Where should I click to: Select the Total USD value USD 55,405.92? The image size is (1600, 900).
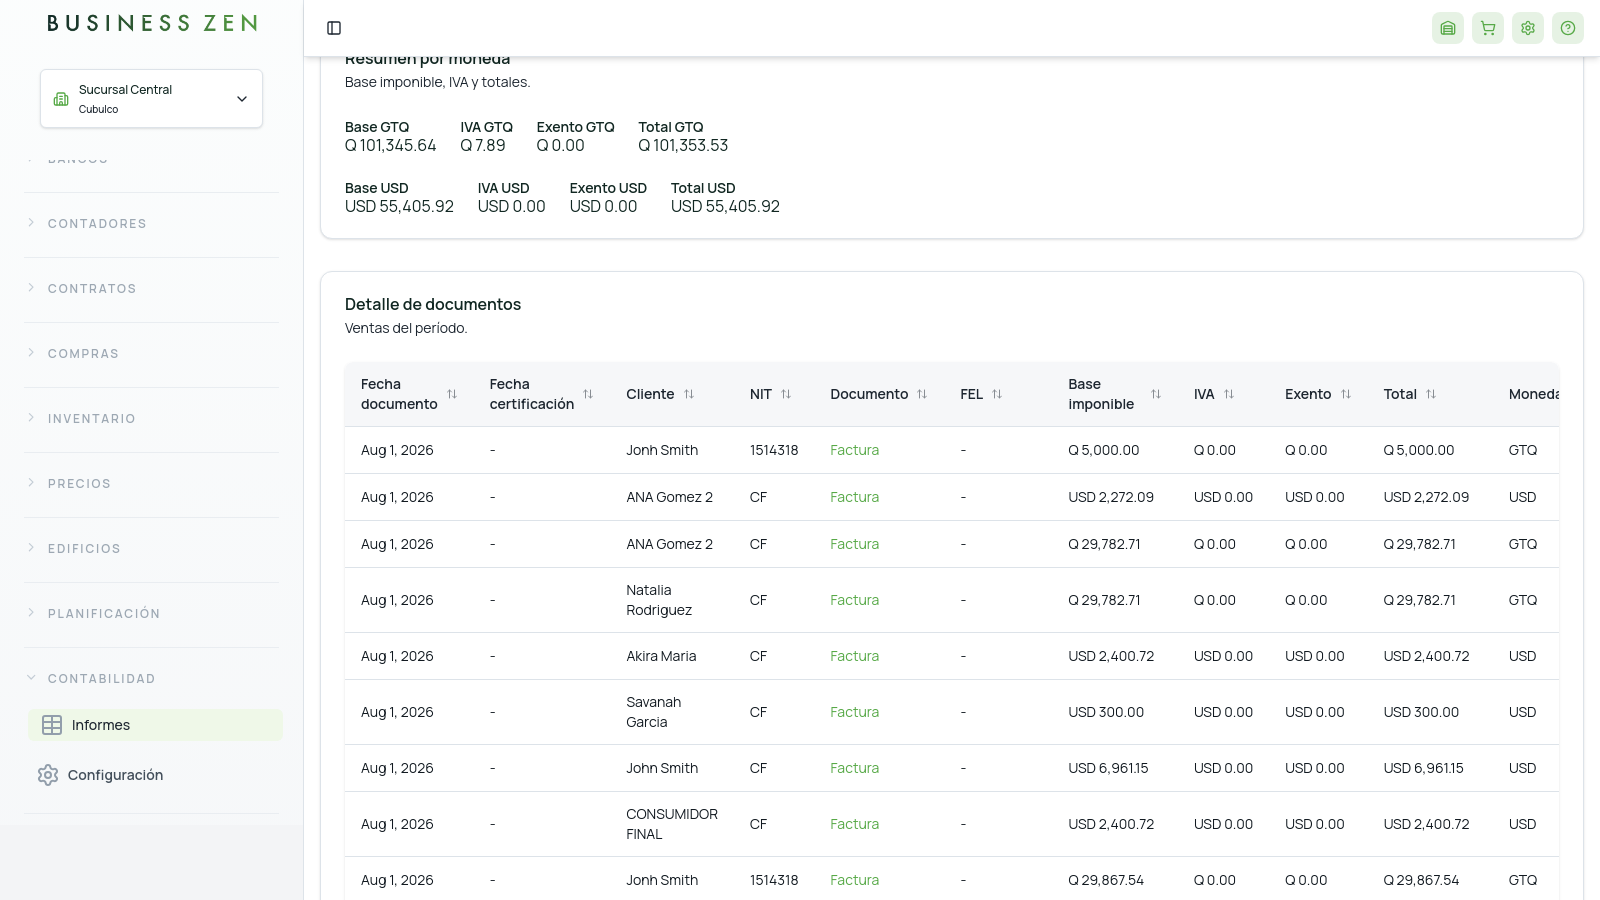[x=725, y=207]
